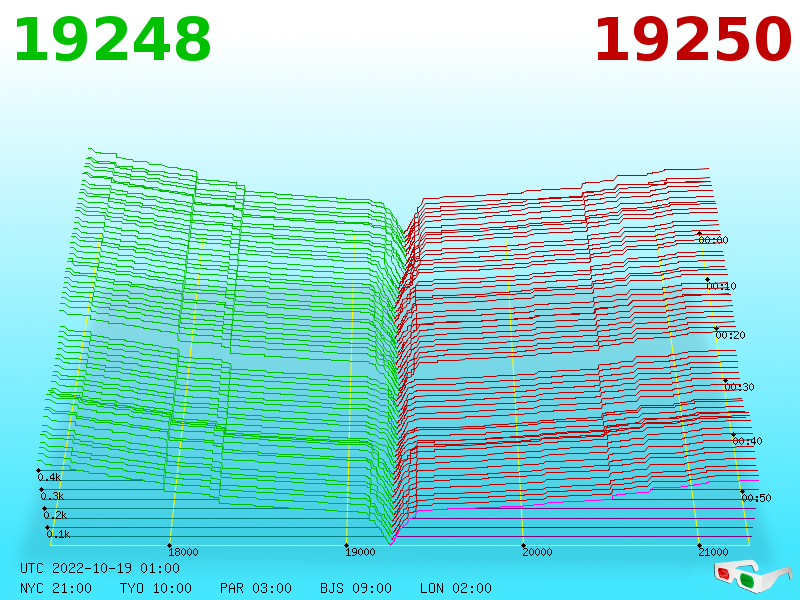Click the 0.1k volume axis label
Image resolution: width=800 pixels, height=600 pixels.
click(59, 534)
